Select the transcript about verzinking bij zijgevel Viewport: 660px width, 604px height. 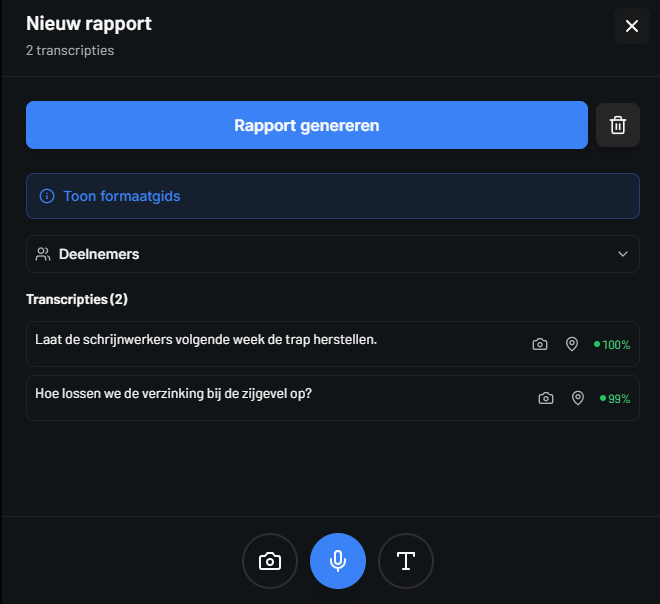(x=174, y=394)
